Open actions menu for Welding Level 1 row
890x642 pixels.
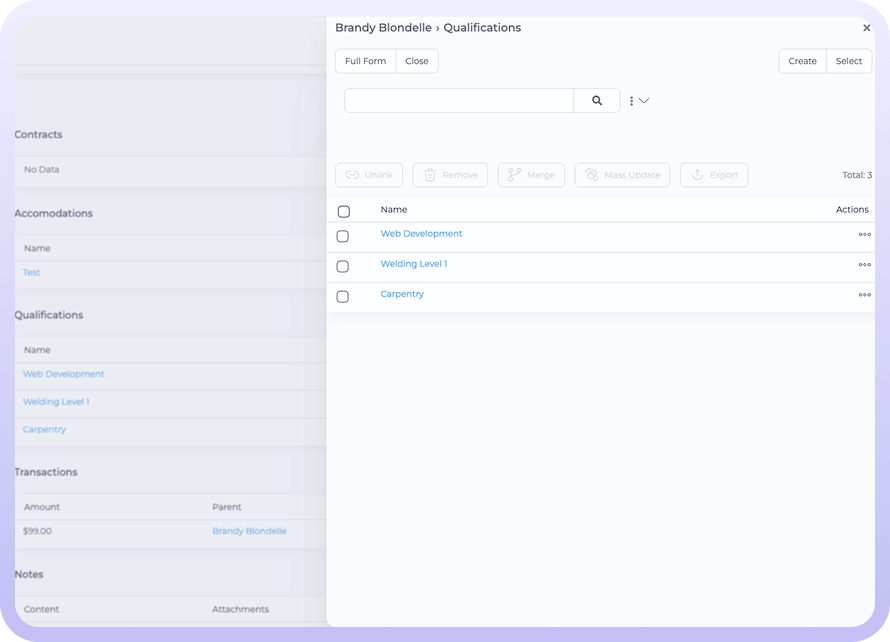pyautogui.click(x=864, y=265)
